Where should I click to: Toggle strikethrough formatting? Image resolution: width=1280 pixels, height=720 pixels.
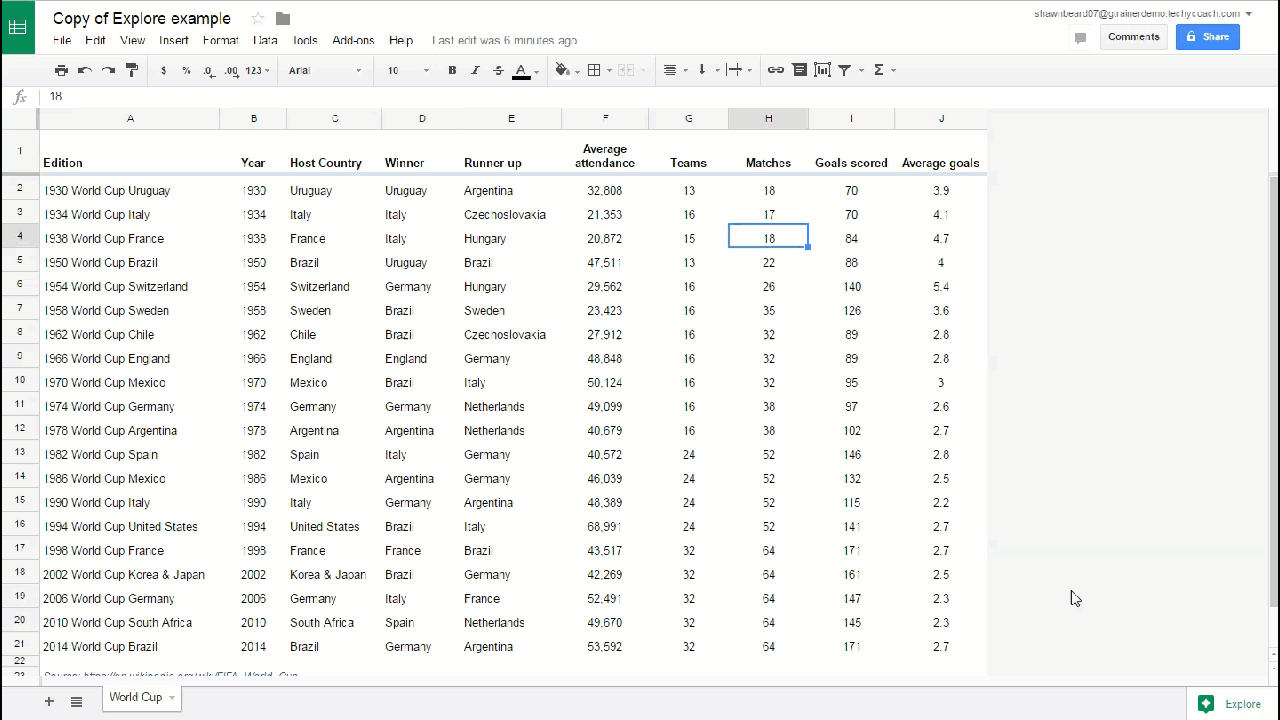click(x=498, y=70)
